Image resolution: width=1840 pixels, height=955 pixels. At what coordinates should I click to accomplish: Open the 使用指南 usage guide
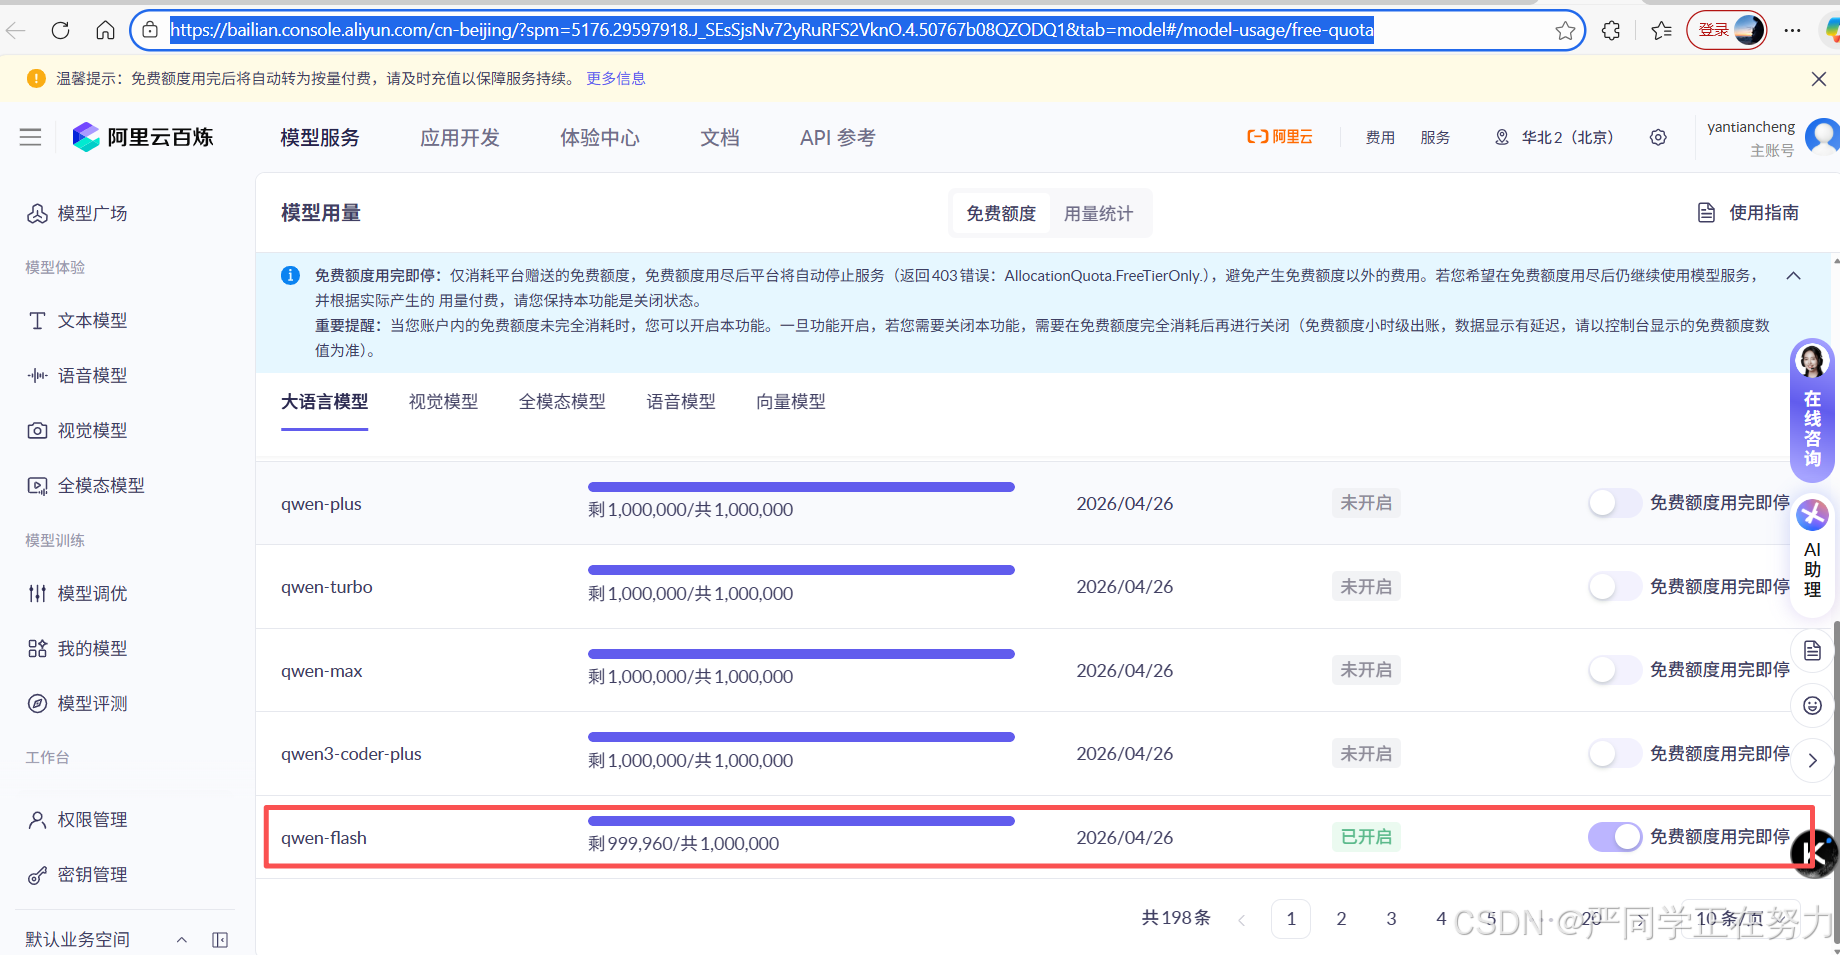(1749, 212)
